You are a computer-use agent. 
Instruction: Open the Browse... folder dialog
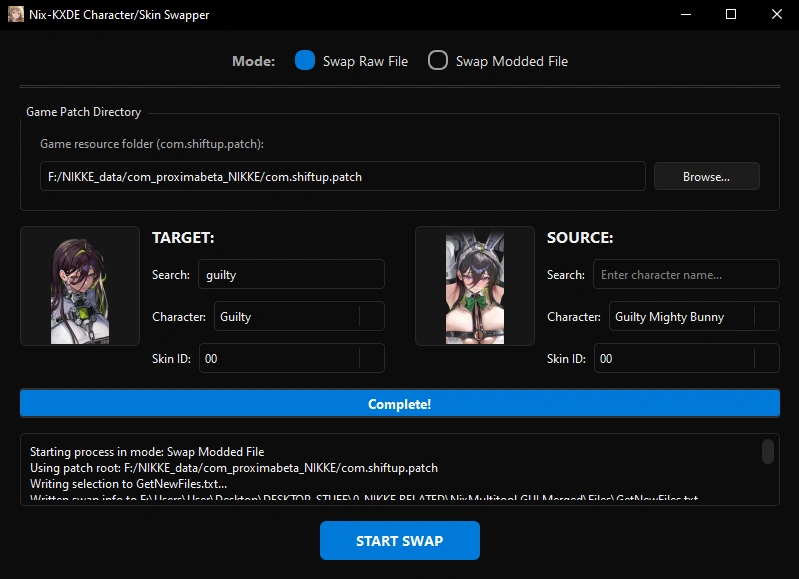coord(706,176)
